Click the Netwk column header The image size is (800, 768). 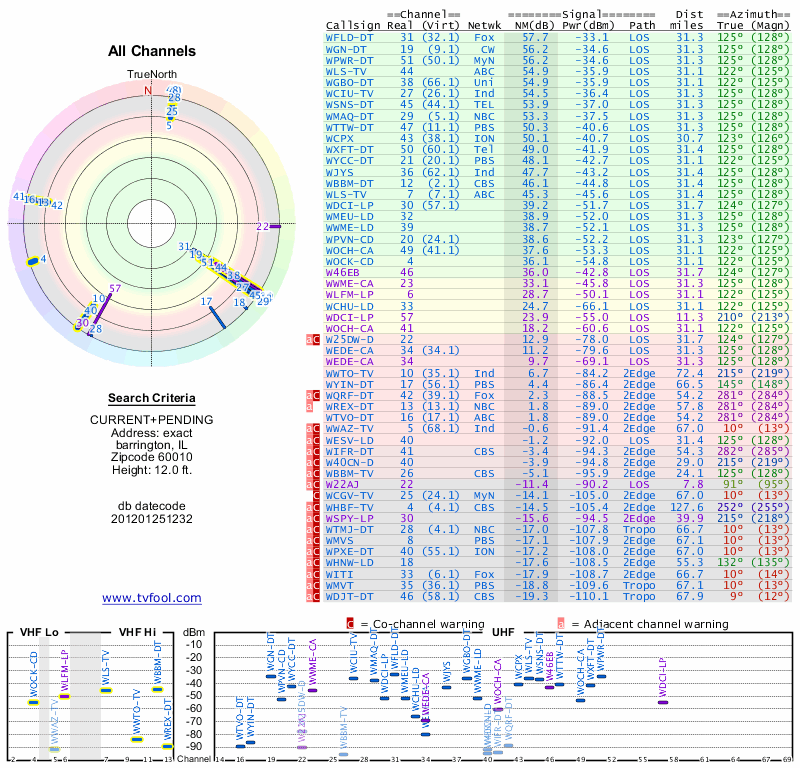coord(483,24)
